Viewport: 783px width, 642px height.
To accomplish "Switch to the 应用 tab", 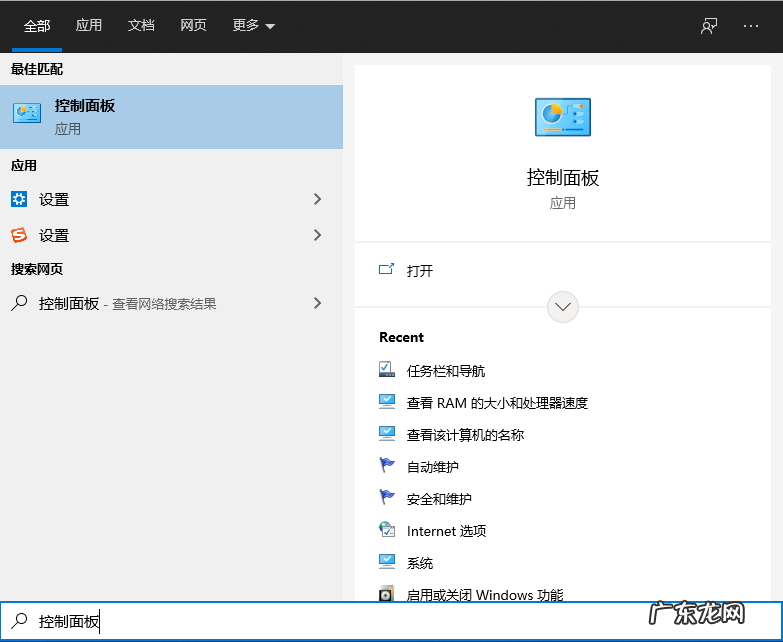I will click(88, 25).
